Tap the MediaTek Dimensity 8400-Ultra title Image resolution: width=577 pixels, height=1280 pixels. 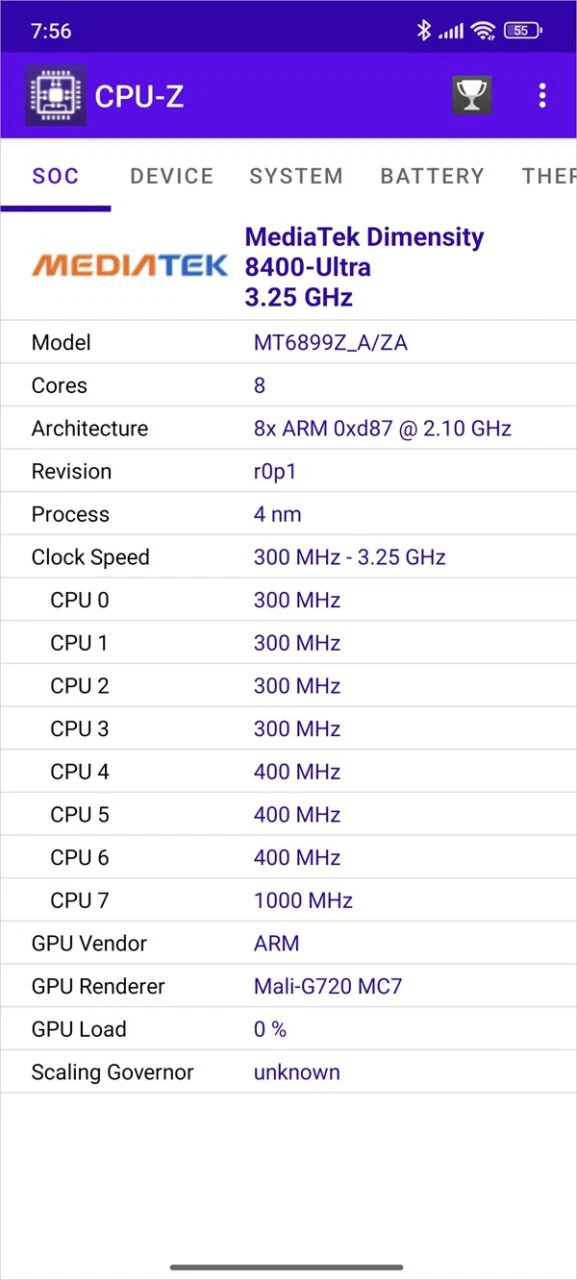pyautogui.click(x=363, y=267)
